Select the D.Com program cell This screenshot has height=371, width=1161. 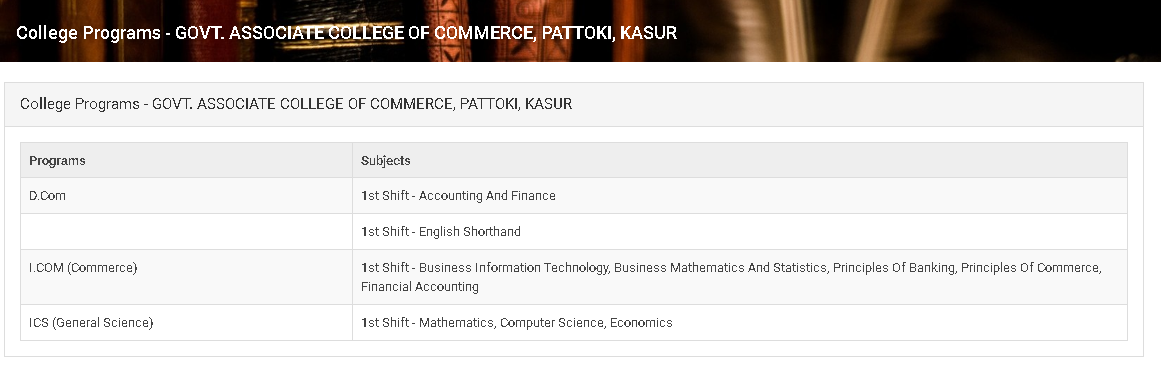click(x=186, y=195)
